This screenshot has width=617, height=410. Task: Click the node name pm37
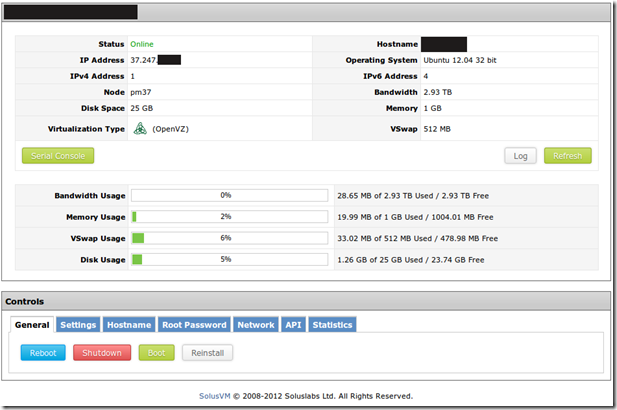coord(140,92)
